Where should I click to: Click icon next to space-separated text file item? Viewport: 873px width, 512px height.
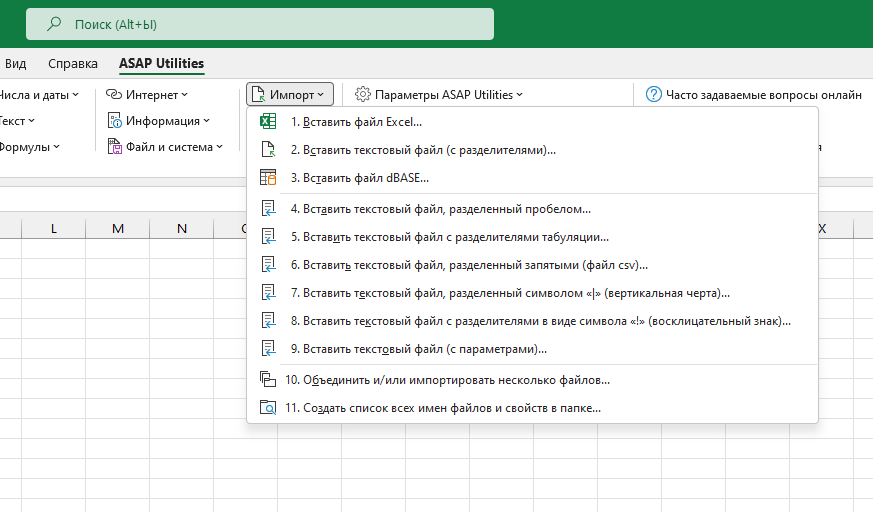(268, 209)
